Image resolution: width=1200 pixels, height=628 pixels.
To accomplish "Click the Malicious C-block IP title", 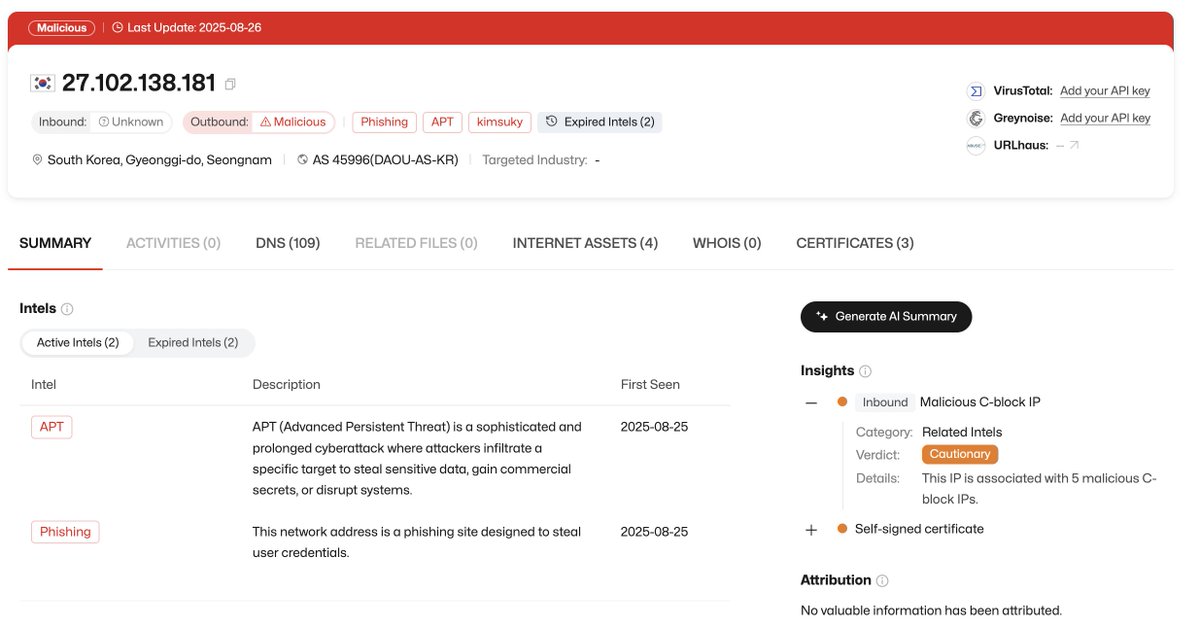I will pyautogui.click(x=980, y=402).
